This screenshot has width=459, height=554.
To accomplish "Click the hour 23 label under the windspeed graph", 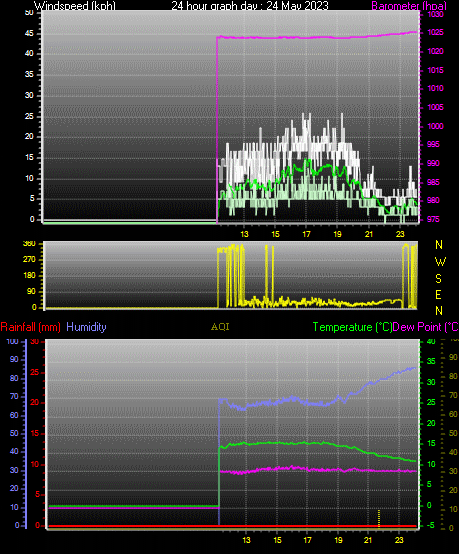I will click(x=400, y=234).
